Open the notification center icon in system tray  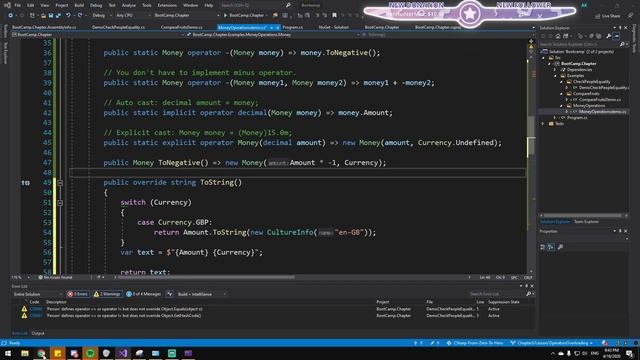[629, 353]
